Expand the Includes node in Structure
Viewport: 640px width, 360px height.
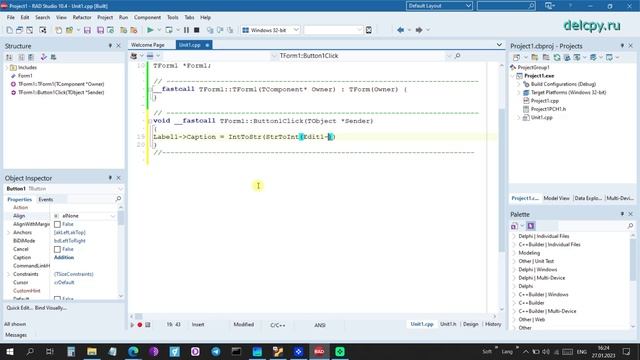tap(7, 67)
